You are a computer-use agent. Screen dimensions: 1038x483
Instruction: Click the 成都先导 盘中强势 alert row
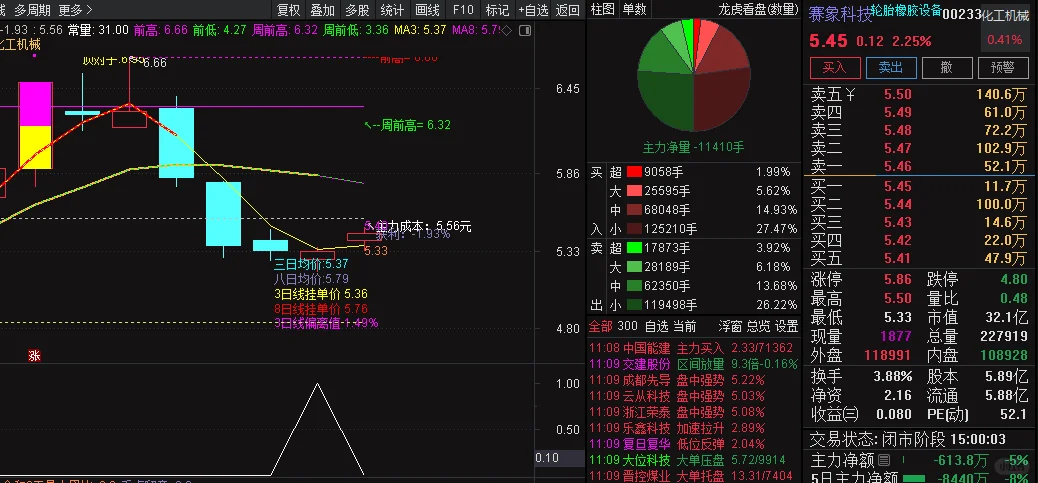693,380
